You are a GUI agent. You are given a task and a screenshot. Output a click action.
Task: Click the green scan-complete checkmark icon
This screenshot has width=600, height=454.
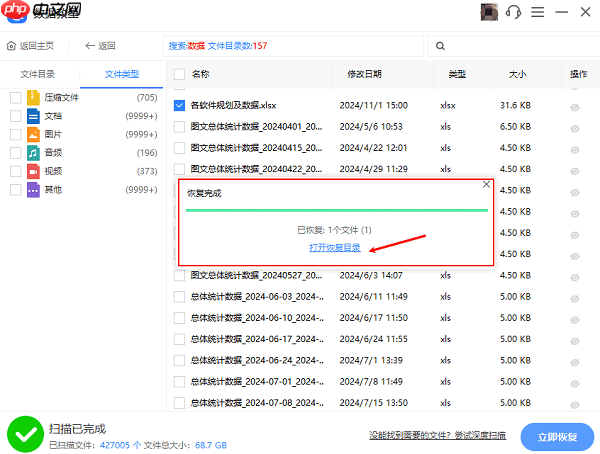pyautogui.click(x=25, y=434)
